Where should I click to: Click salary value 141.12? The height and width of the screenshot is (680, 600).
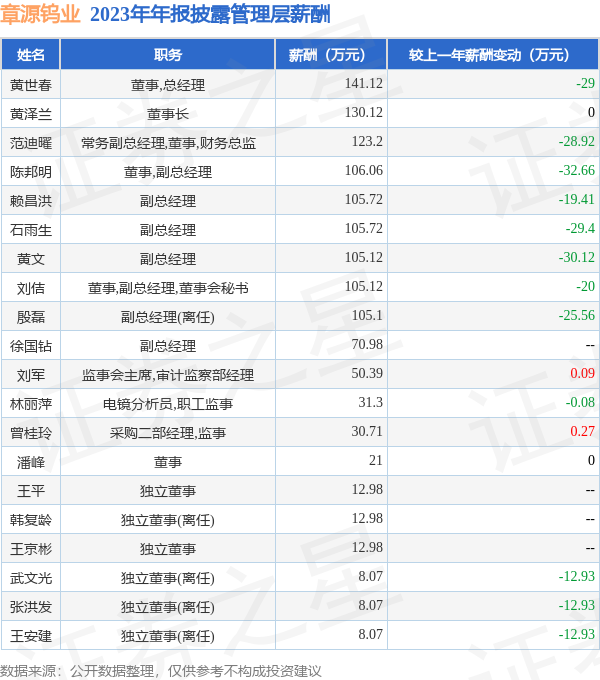[x=364, y=83]
